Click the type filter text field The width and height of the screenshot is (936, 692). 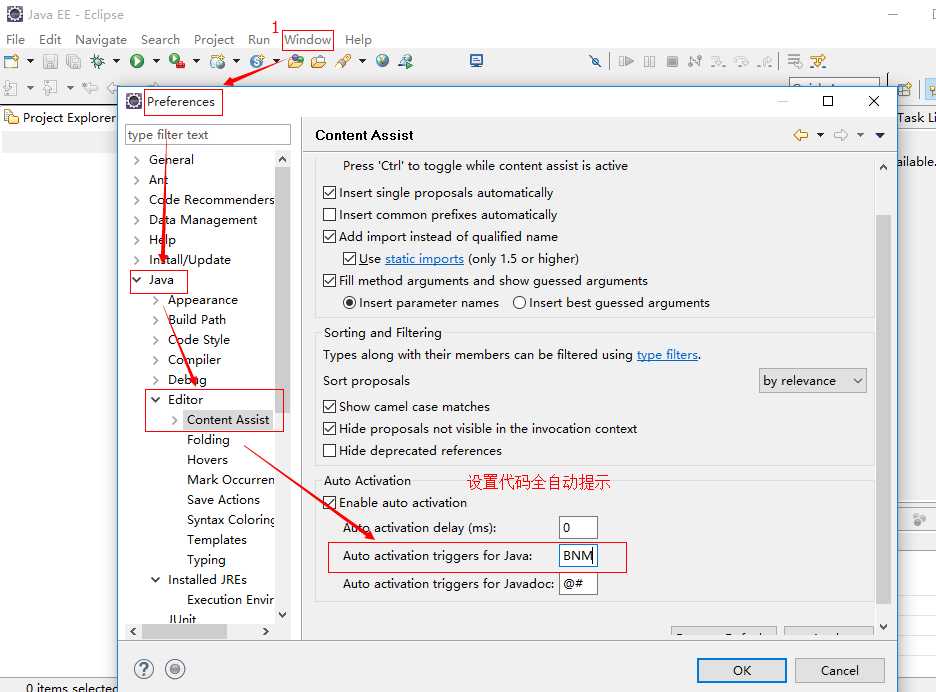pyautogui.click(x=208, y=135)
